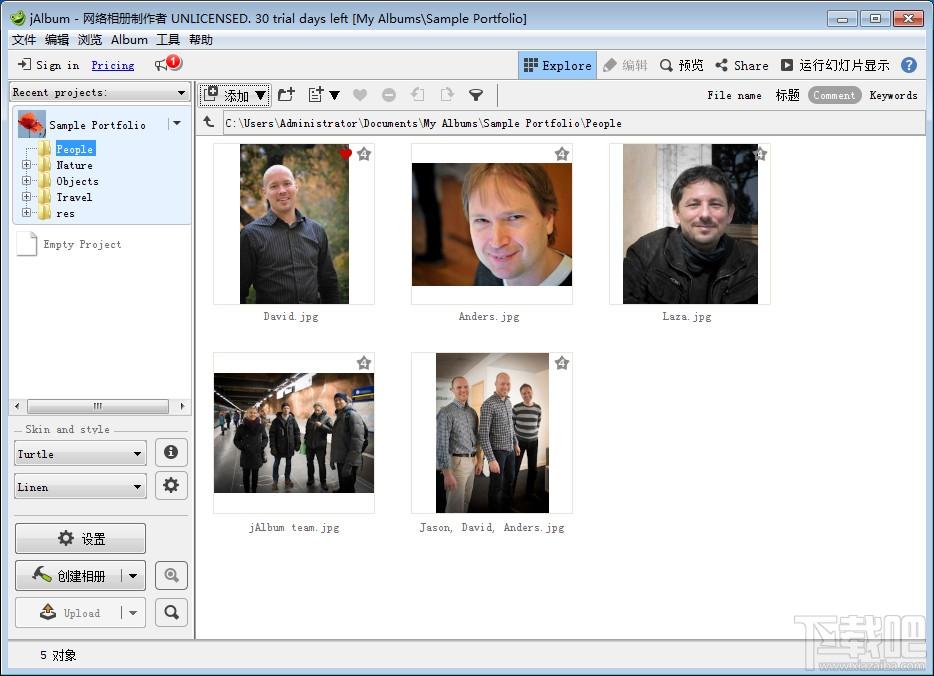
Task: Click the 设置 settings button
Action: pyautogui.click(x=80, y=538)
